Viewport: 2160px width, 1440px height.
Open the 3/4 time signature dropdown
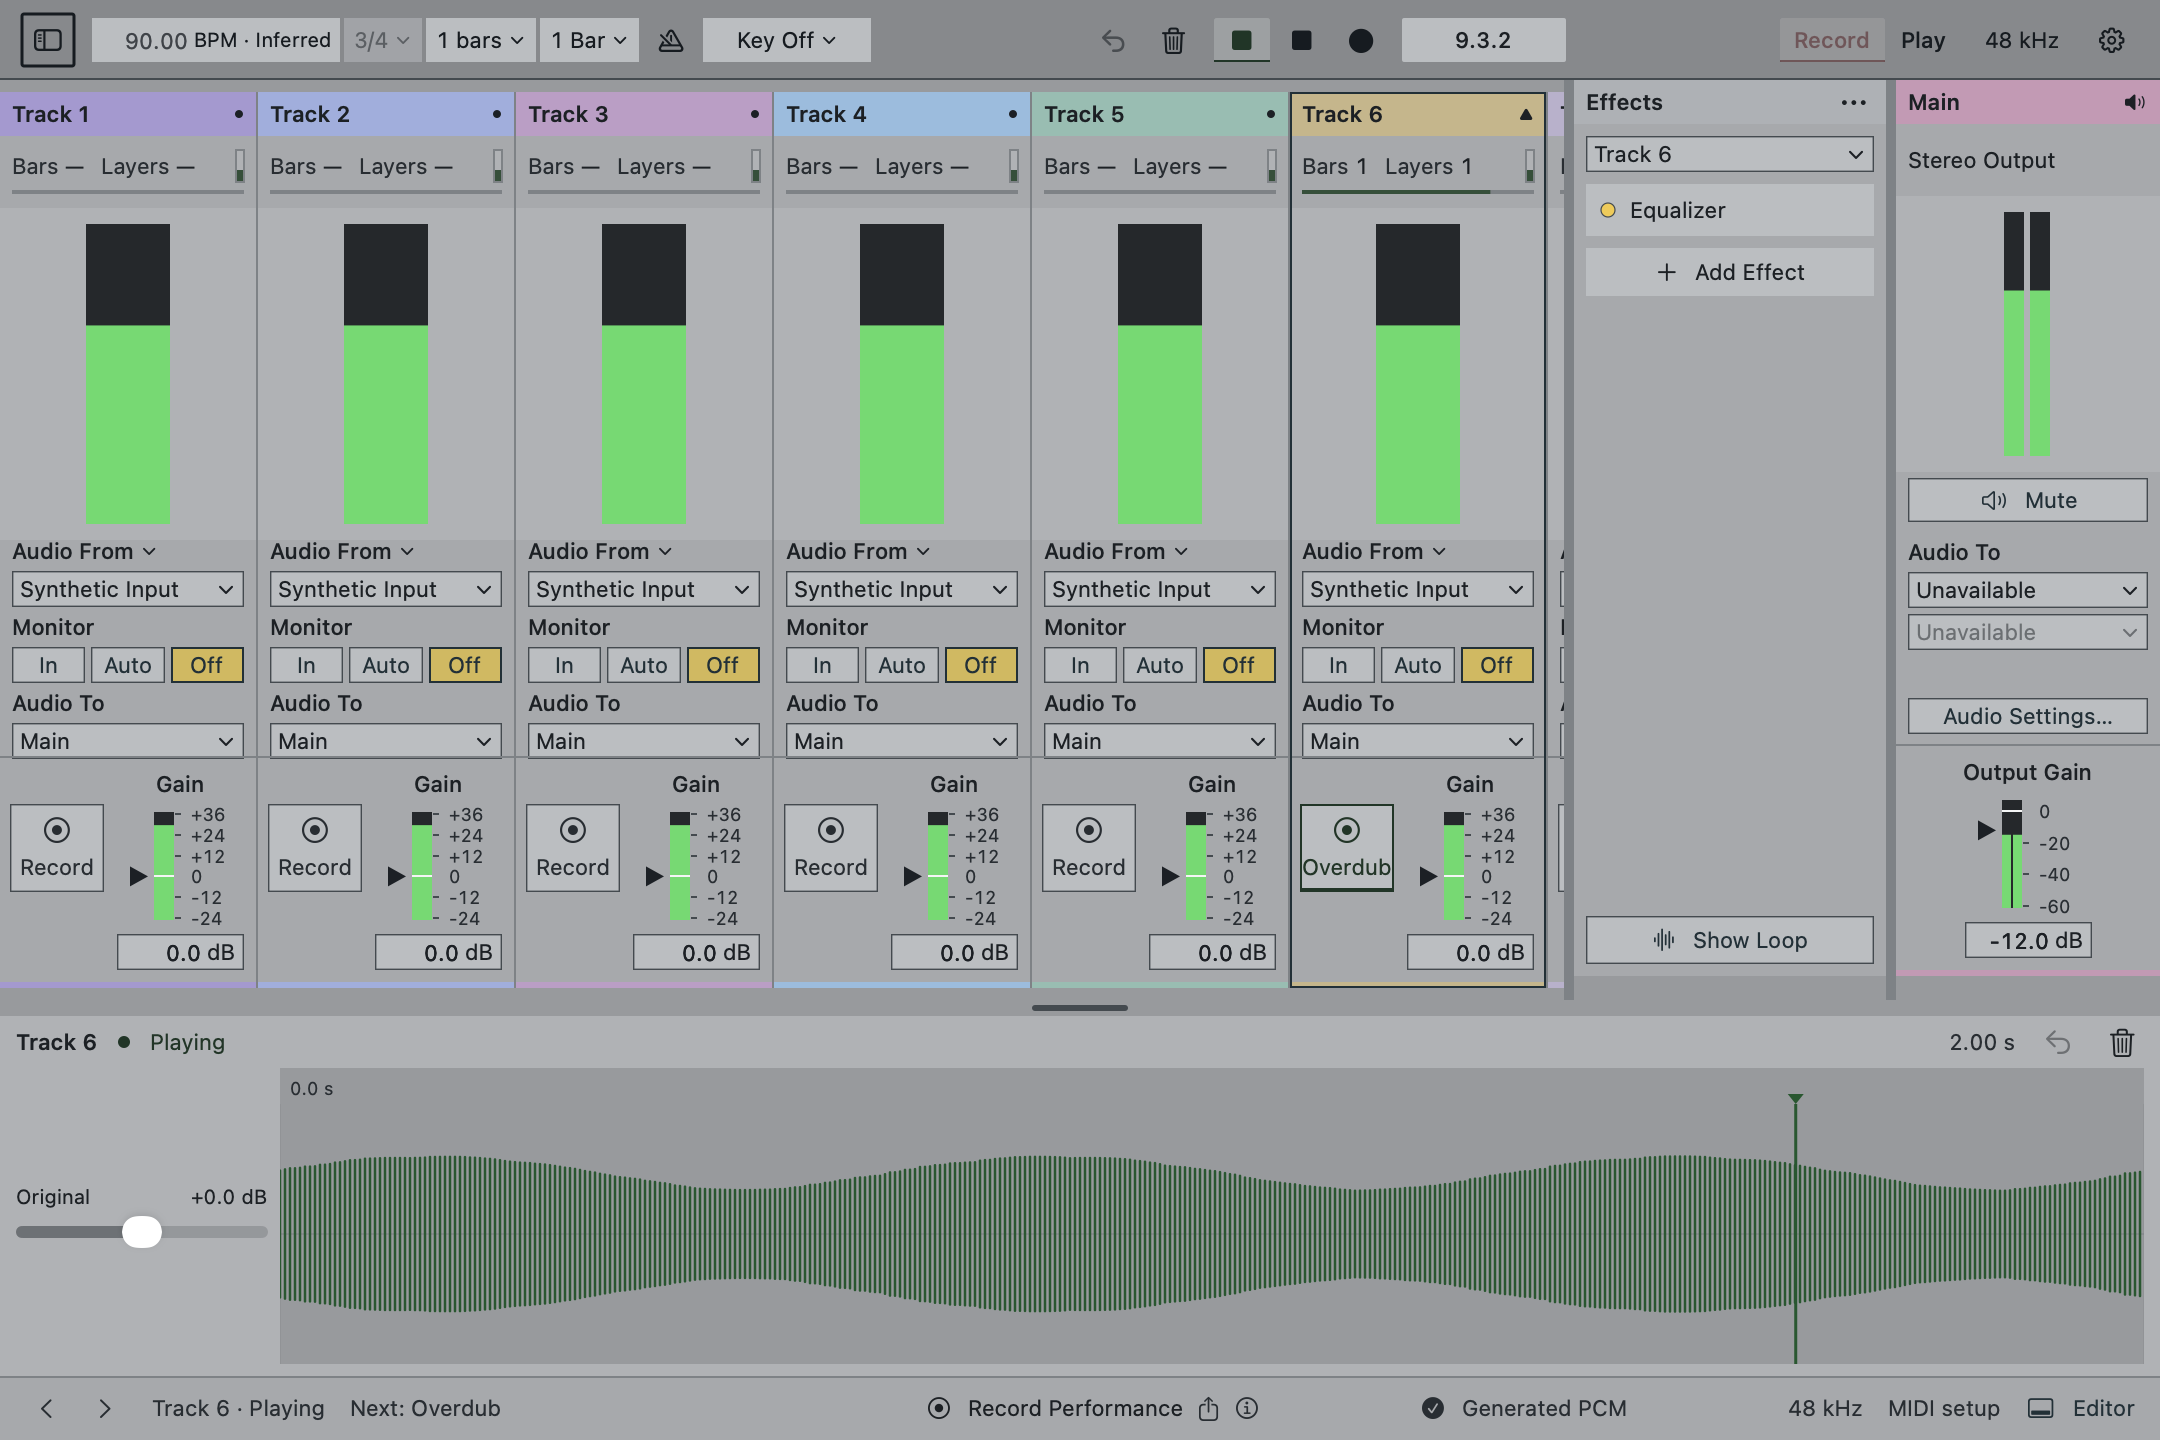(382, 40)
